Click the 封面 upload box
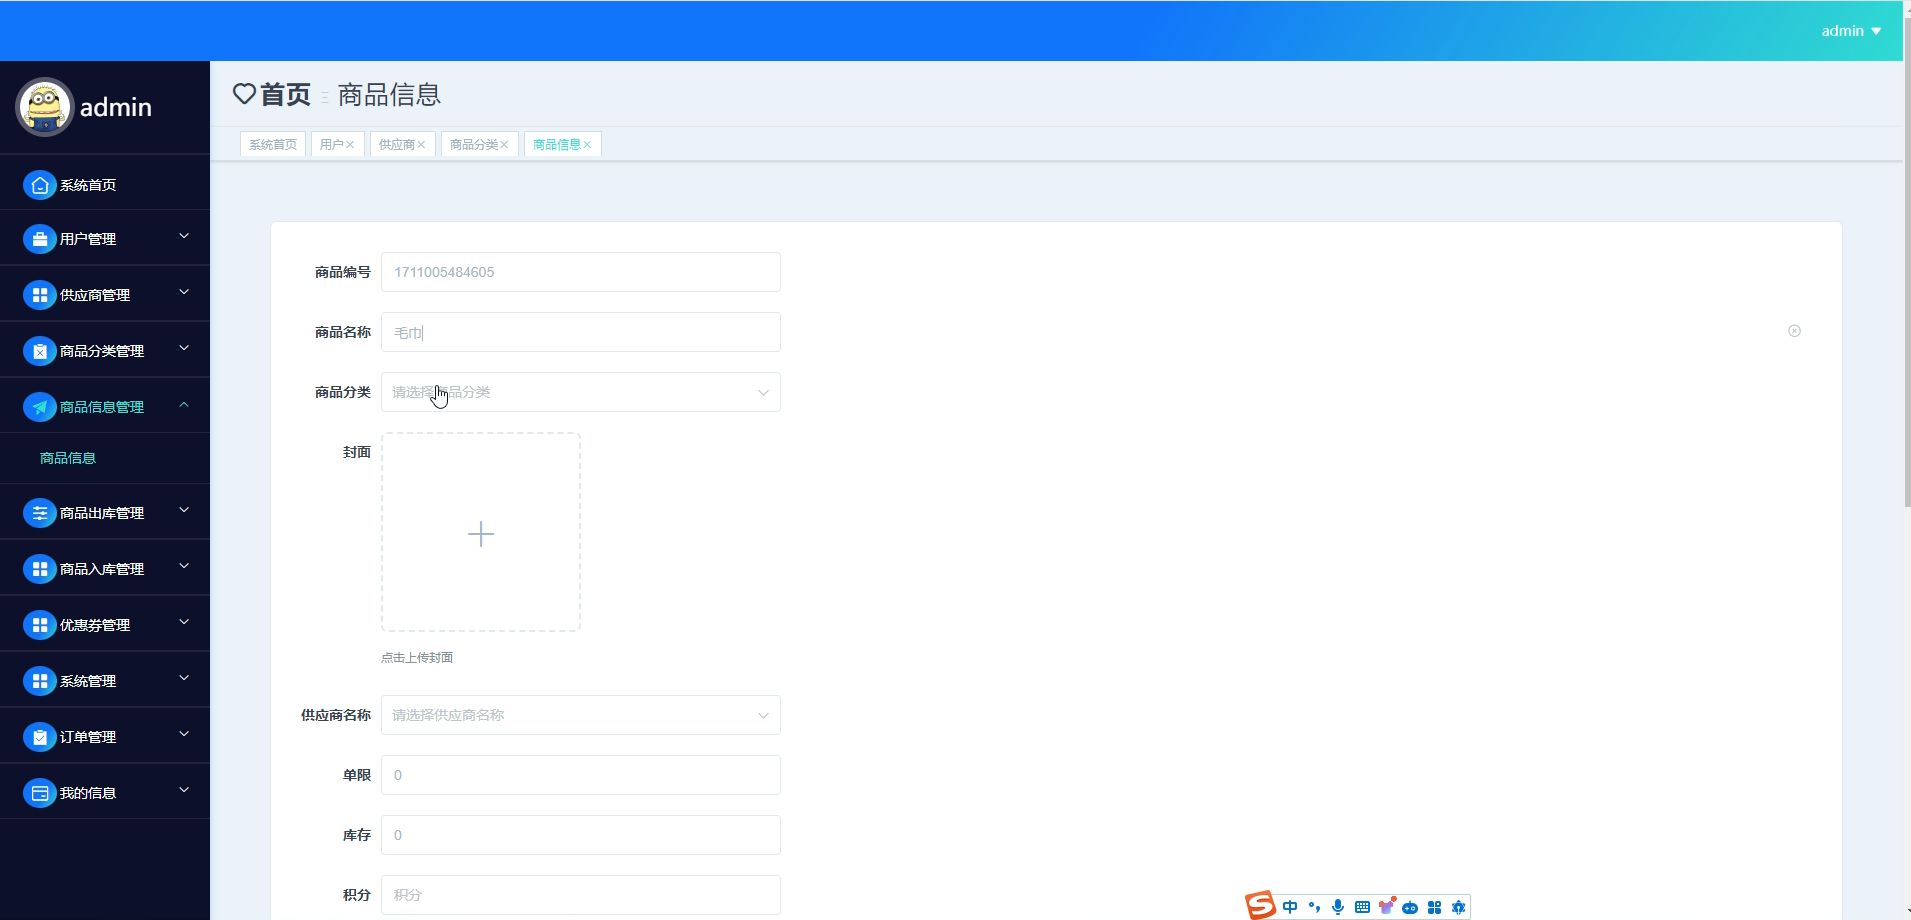 coord(481,532)
